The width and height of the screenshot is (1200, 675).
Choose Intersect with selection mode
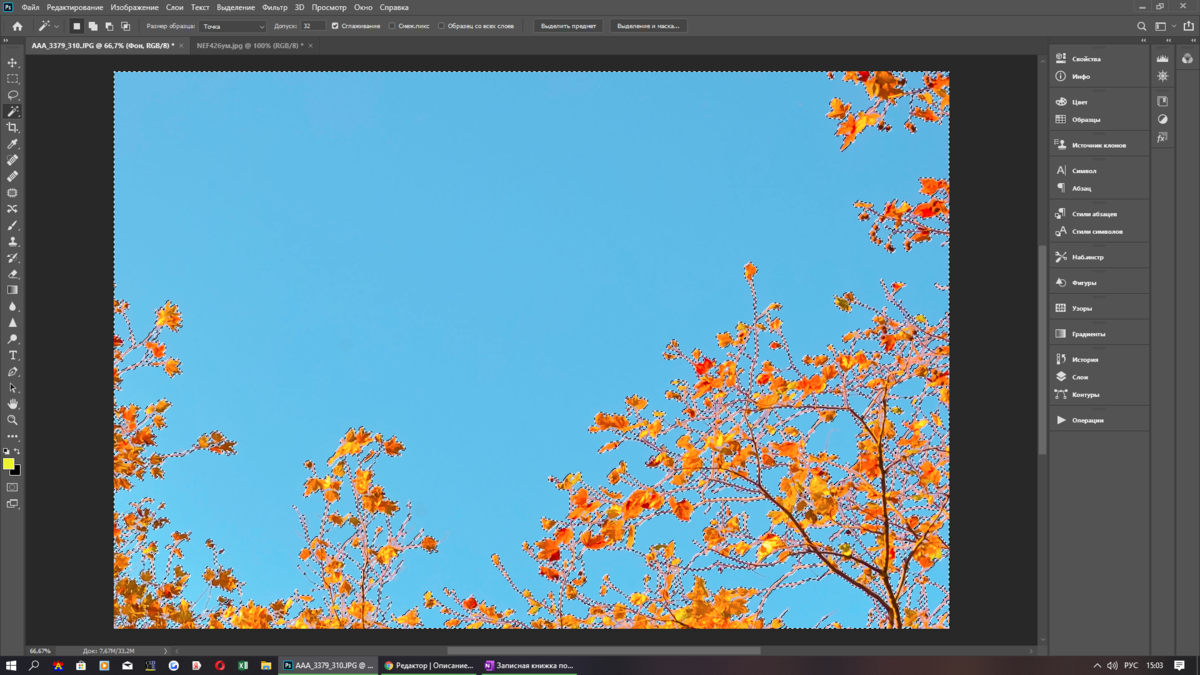click(125, 26)
